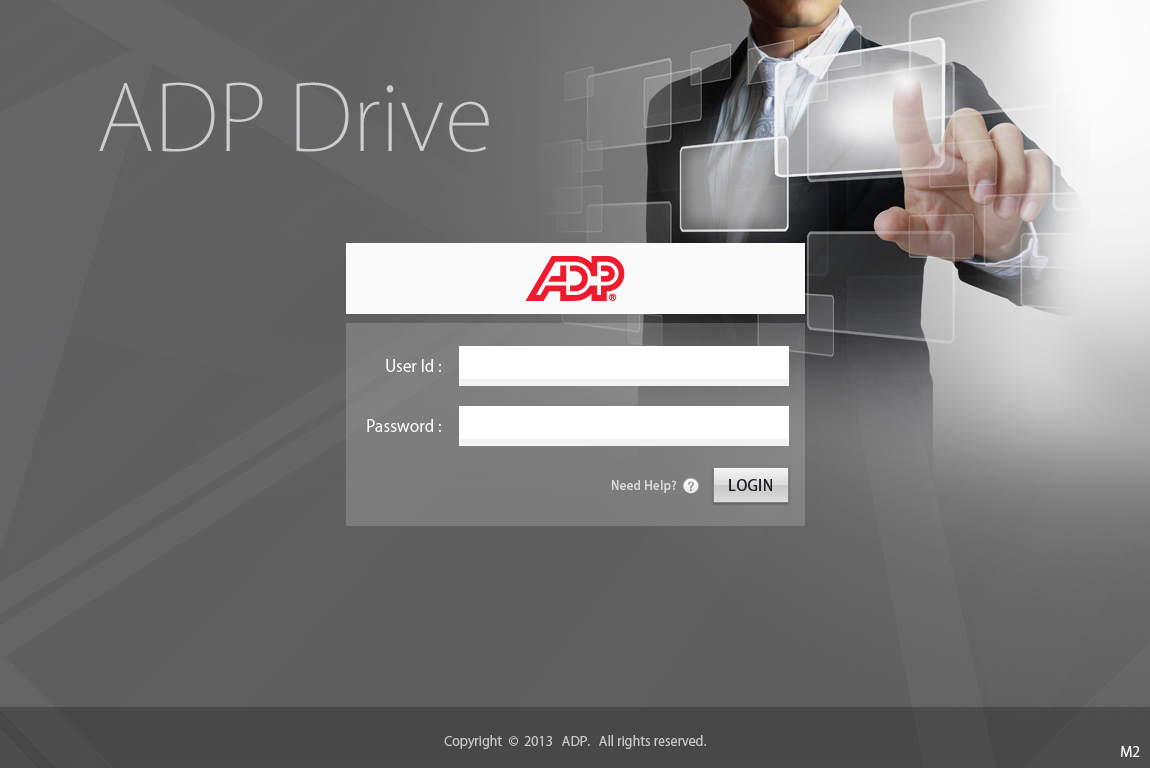
Task: Click the "Password :" label
Action: pyautogui.click(x=403, y=426)
